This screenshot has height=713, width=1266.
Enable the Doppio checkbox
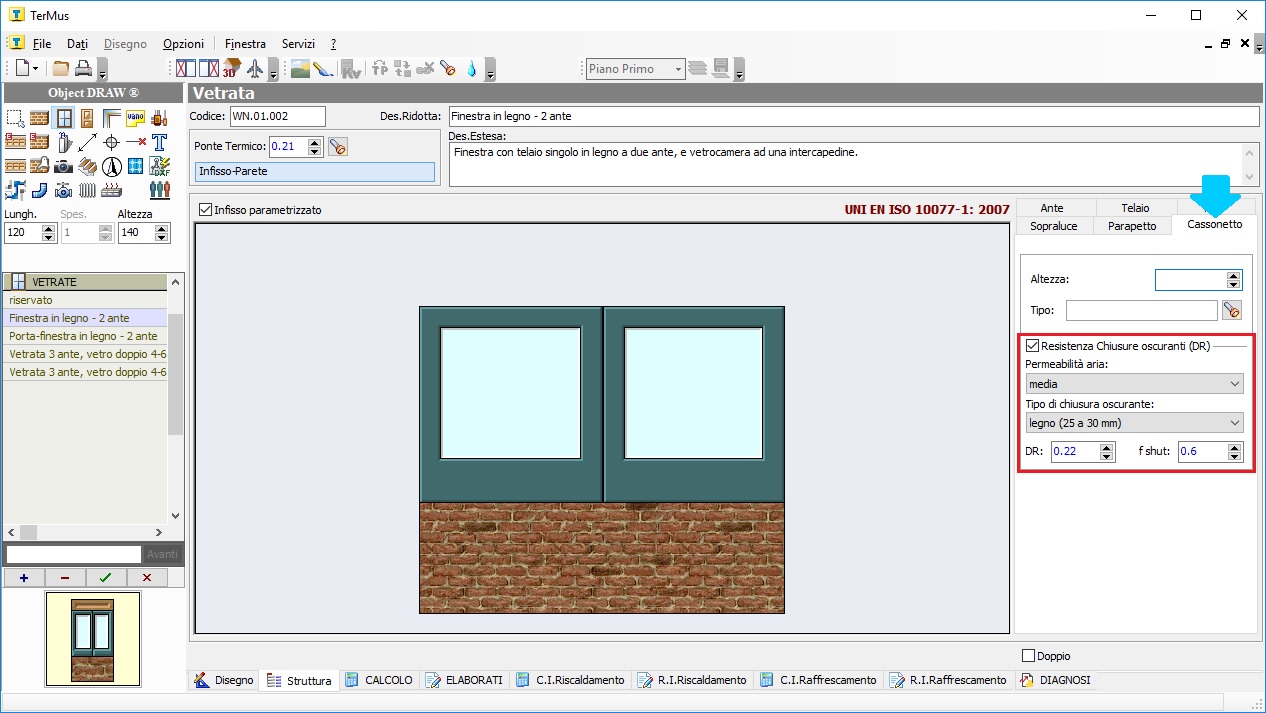point(1028,656)
